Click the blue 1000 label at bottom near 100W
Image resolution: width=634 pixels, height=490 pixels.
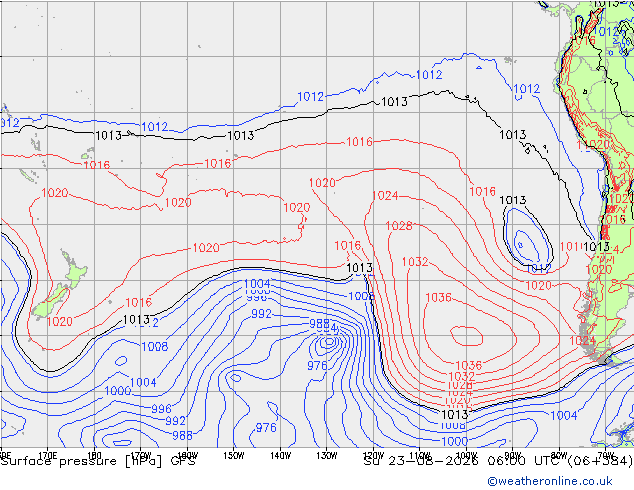(454, 441)
